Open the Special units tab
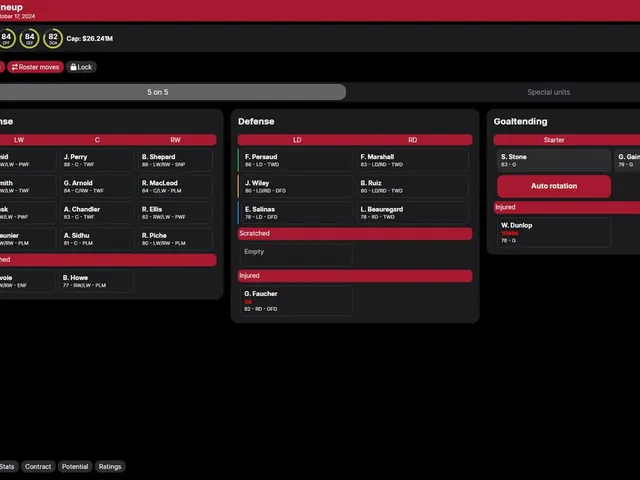Screen dimensions: 640x480 click(x=548, y=92)
